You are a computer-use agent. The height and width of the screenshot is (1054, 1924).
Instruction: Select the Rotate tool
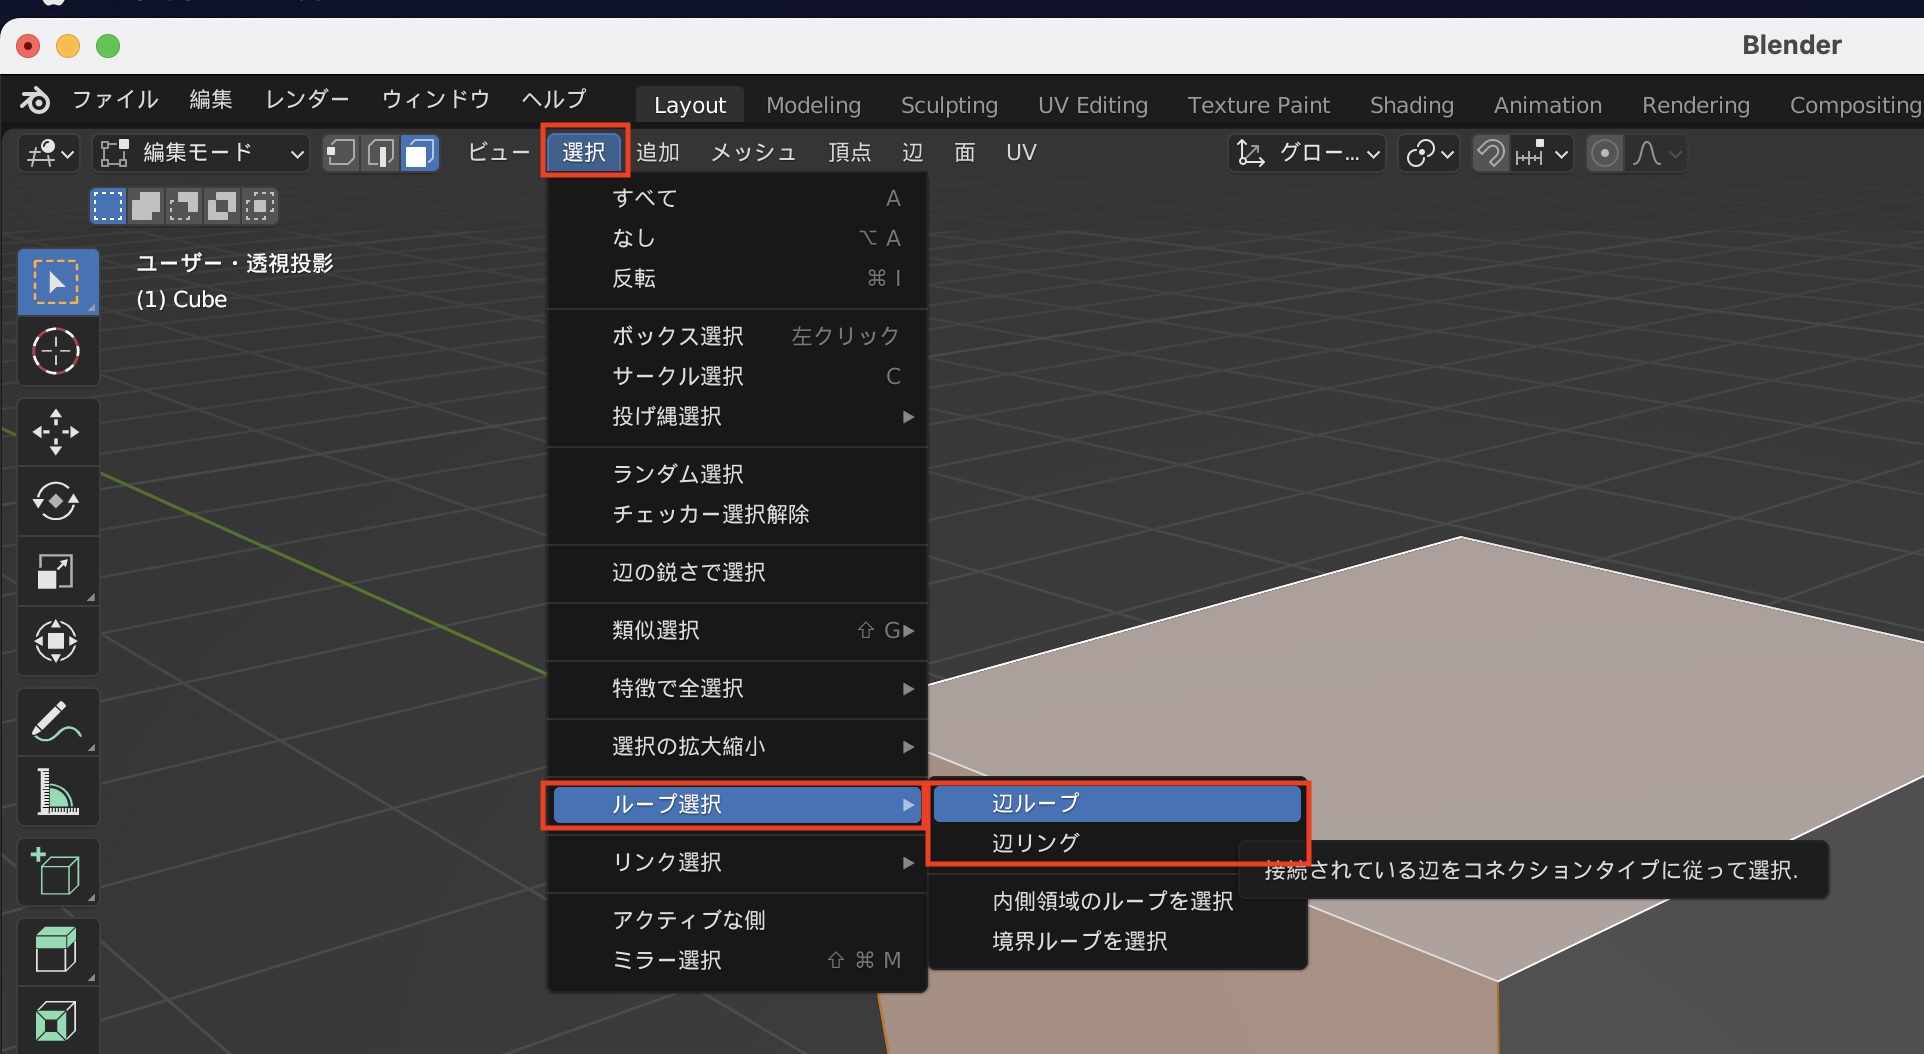click(56, 501)
